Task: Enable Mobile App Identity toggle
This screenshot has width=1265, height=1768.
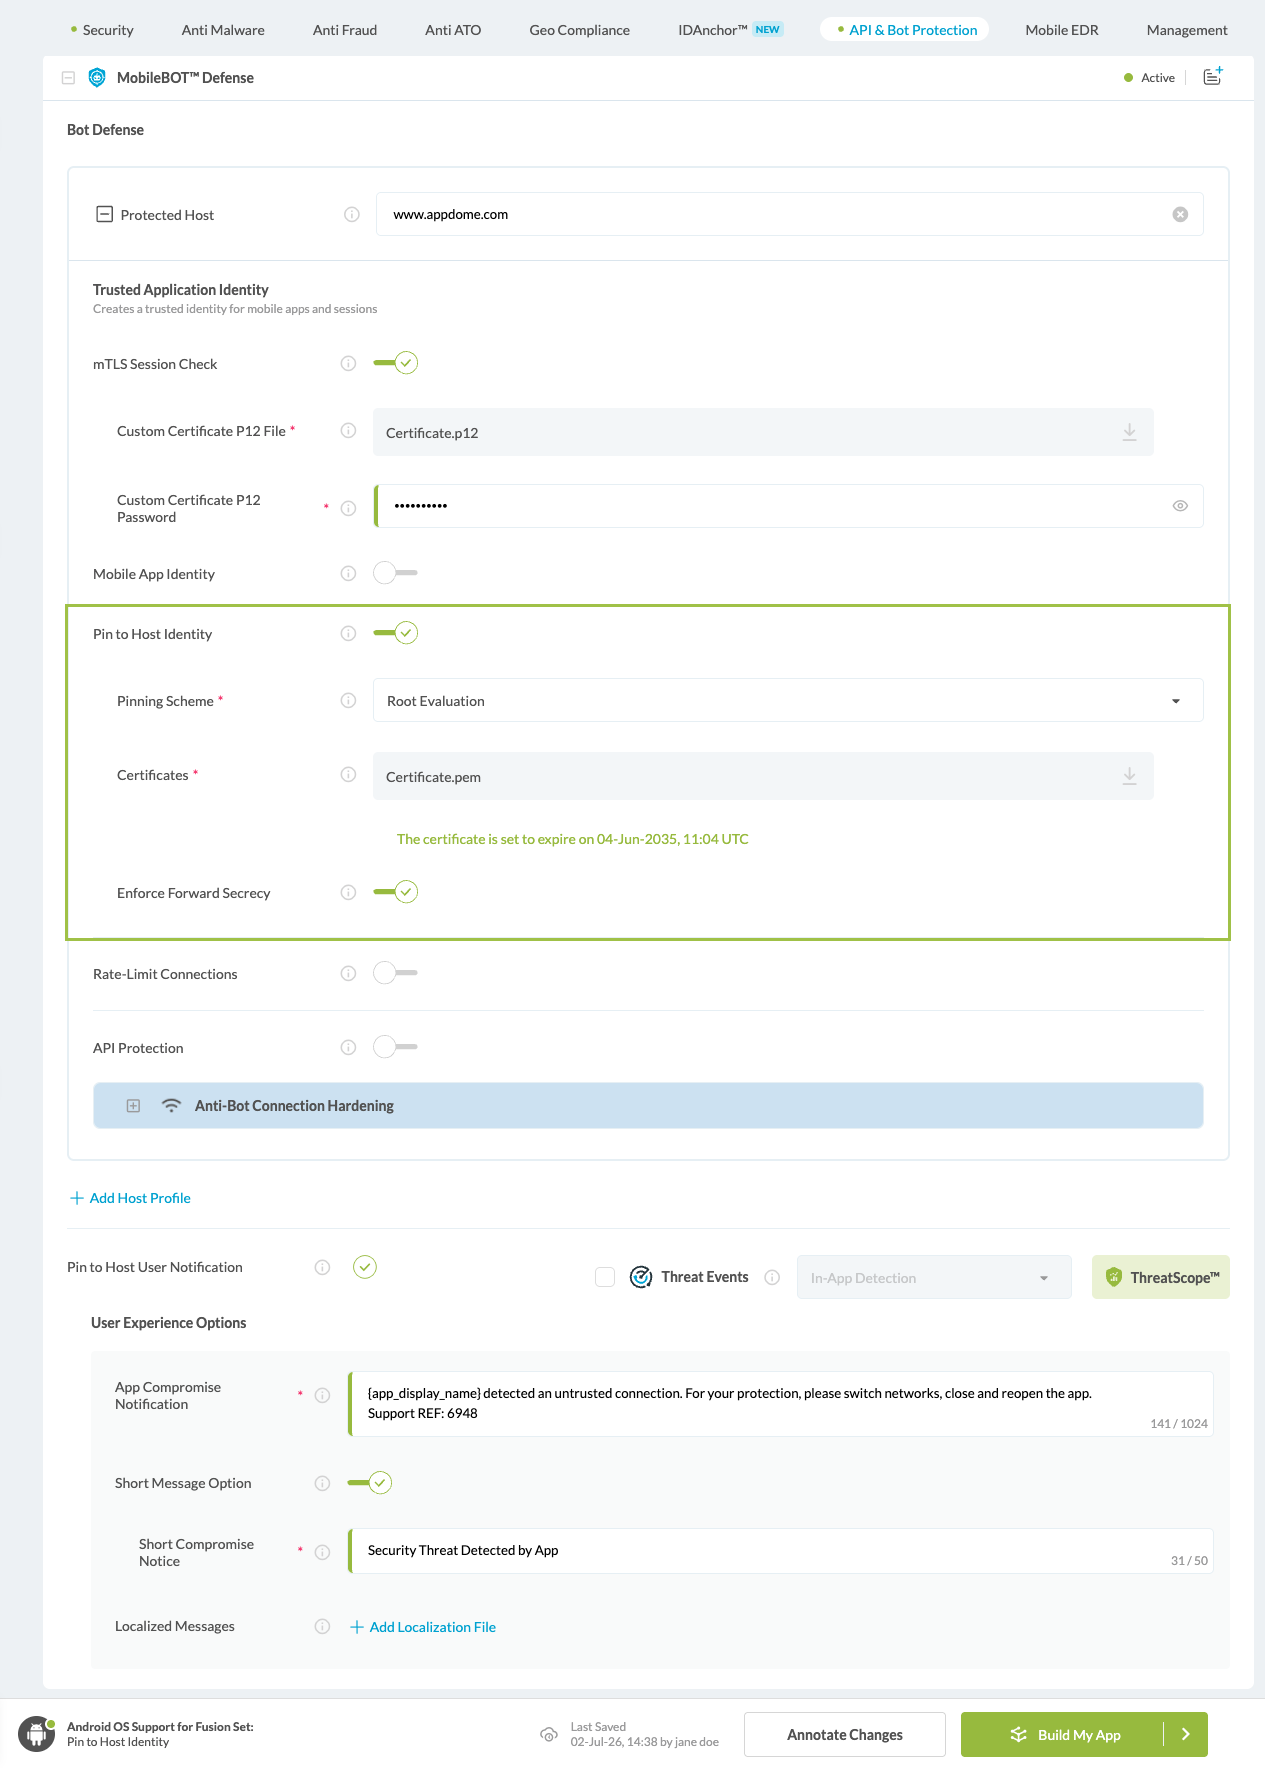Action: tap(395, 573)
